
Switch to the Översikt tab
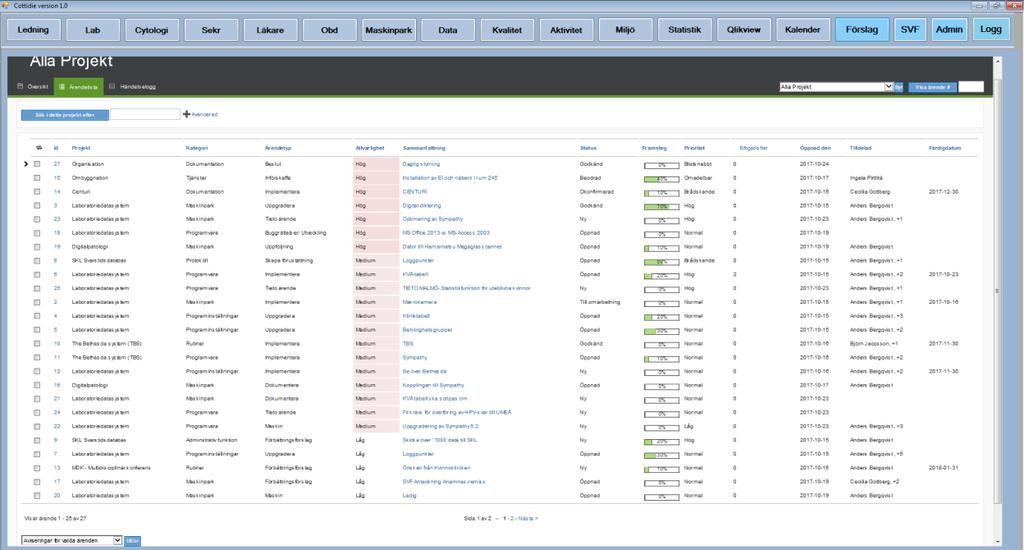tap(33, 86)
